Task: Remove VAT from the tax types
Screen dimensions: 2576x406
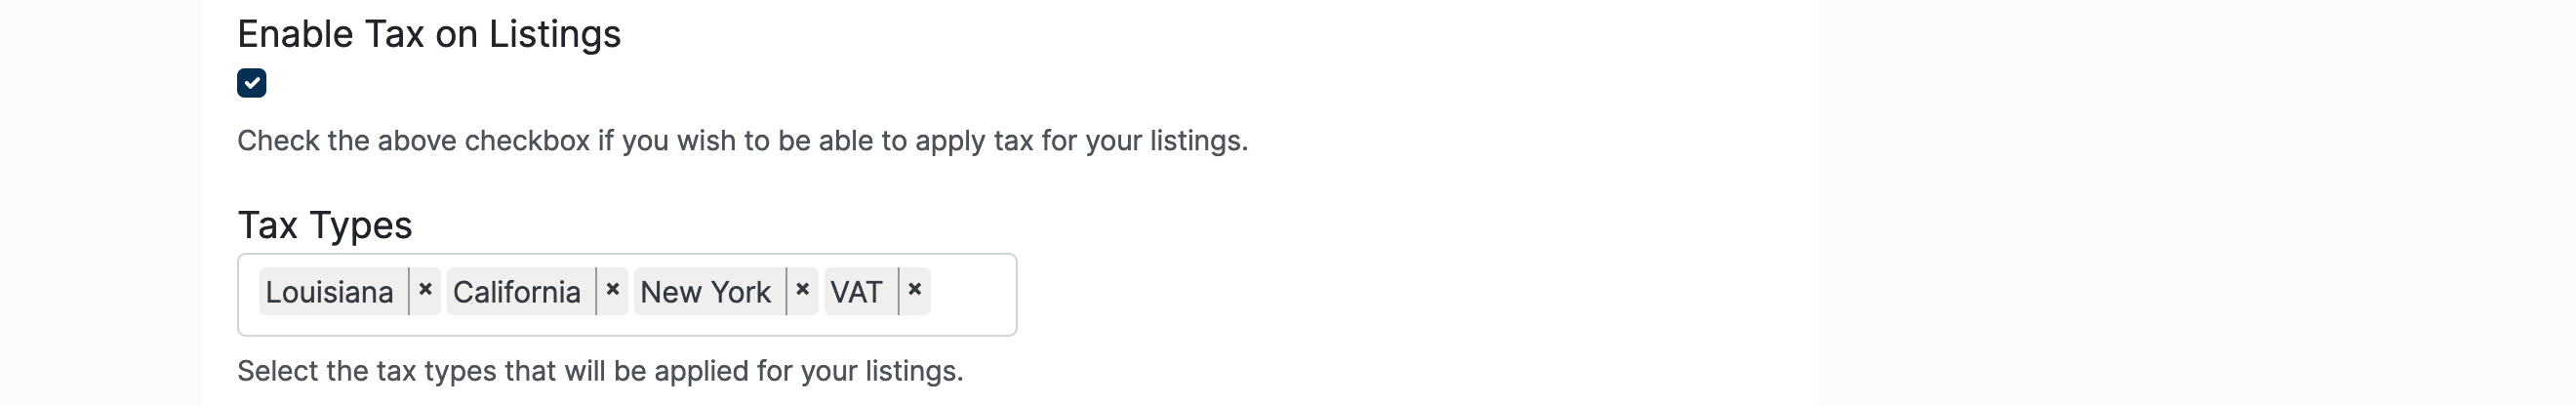Action: pyautogui.click(x=914, y=291)
